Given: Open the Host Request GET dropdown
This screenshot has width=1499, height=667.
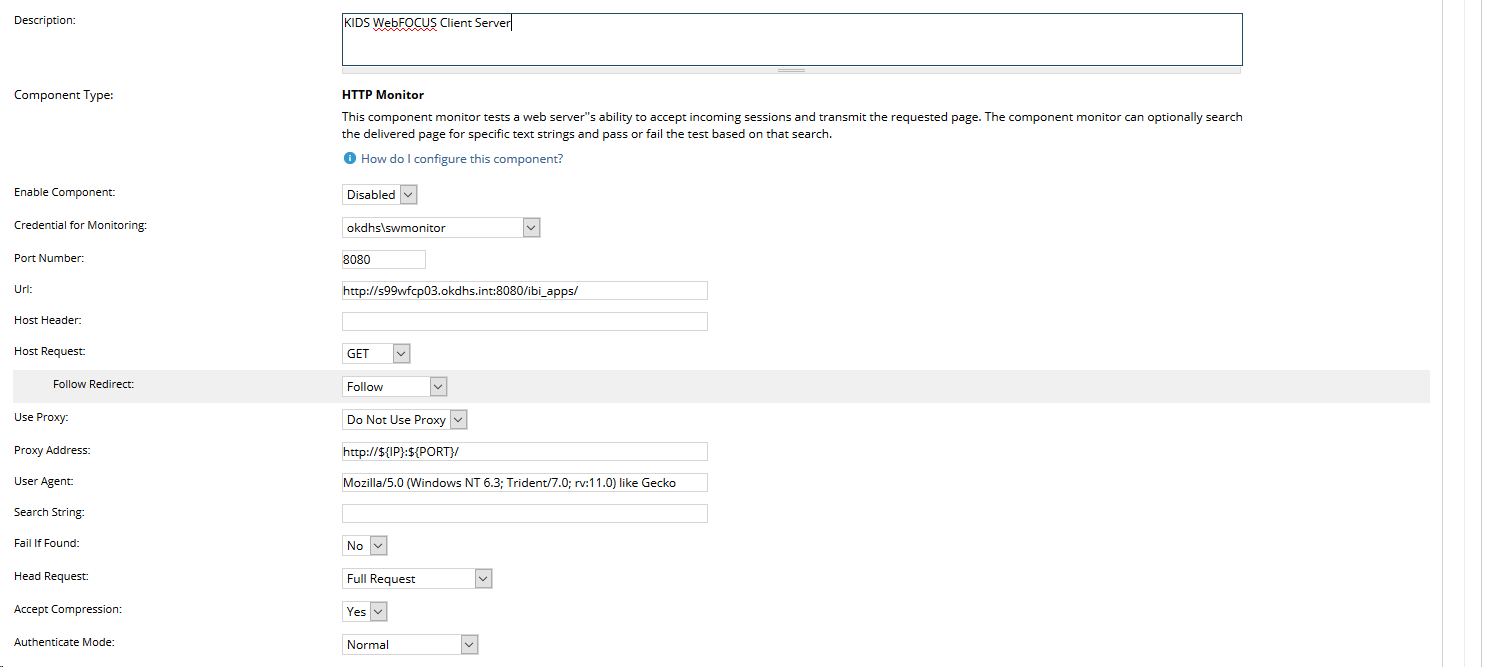Looking at the screenshot, I should [x=376, y=353].
